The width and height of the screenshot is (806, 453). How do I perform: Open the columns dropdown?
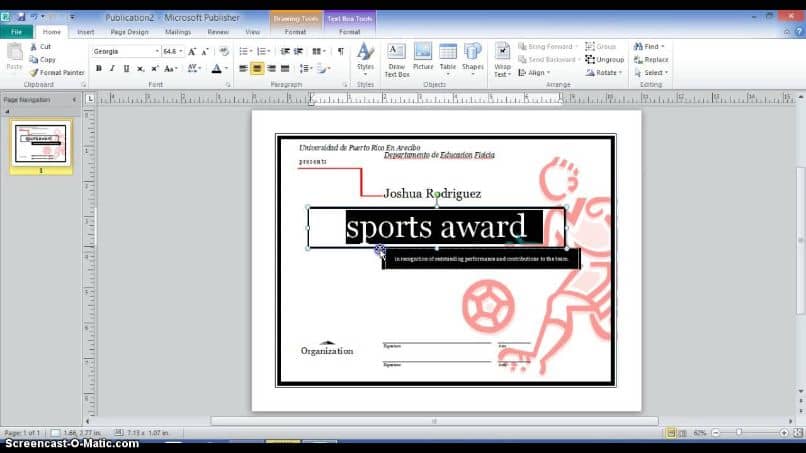pos(319,51)
